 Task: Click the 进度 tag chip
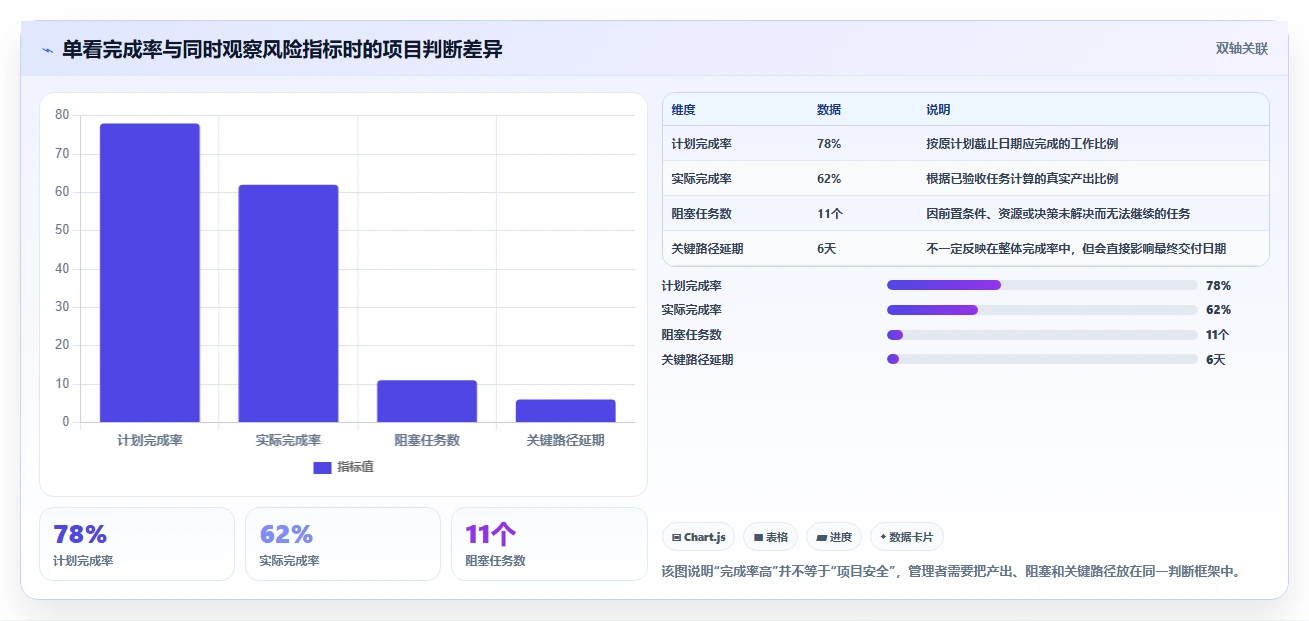[834, 537]
